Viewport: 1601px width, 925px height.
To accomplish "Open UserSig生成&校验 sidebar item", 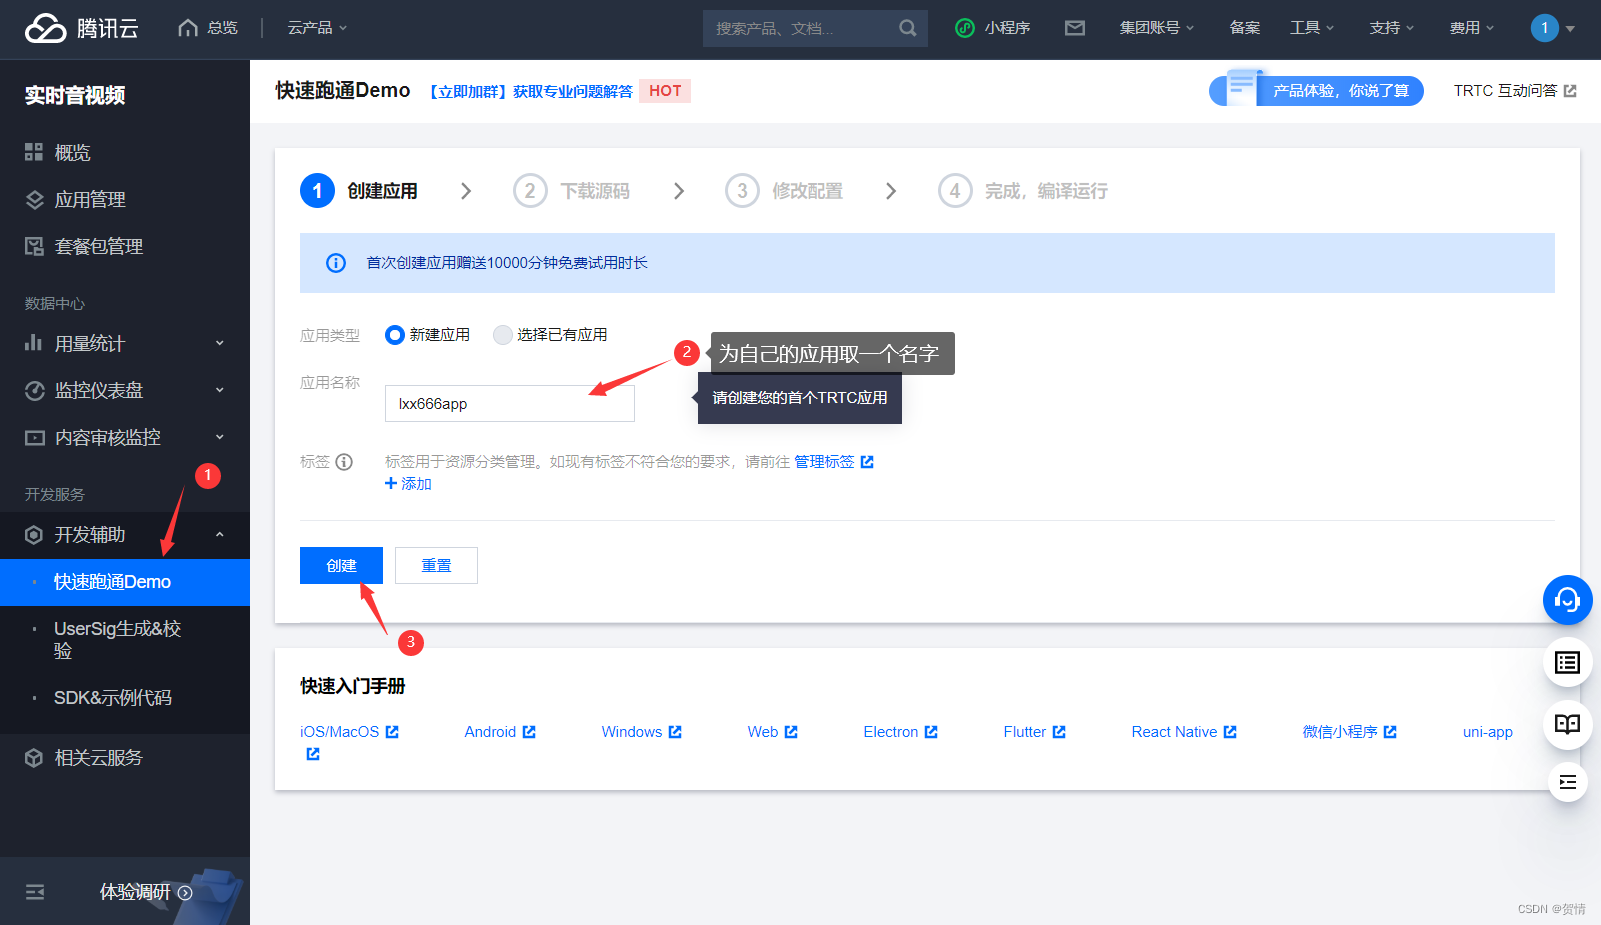I will (125, 640).
